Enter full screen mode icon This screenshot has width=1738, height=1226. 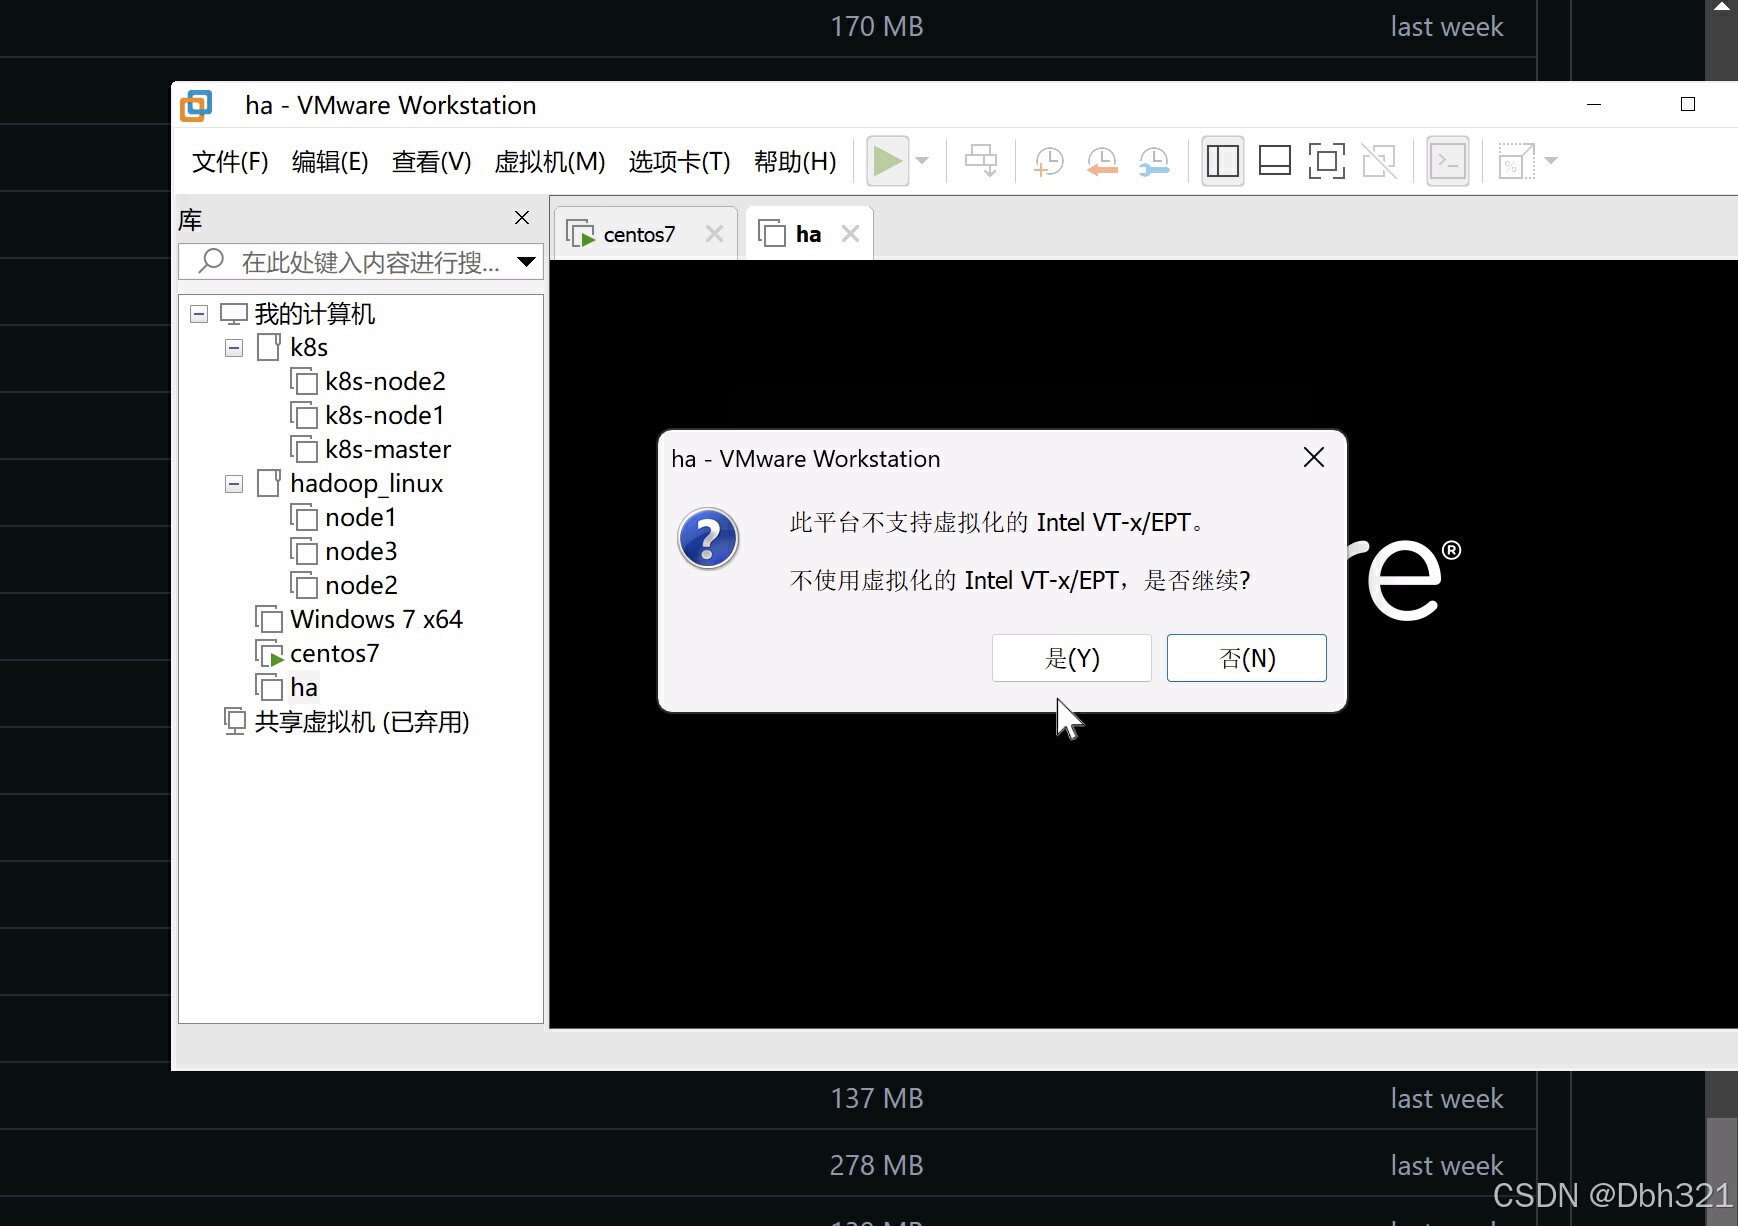click(1326, 161)
